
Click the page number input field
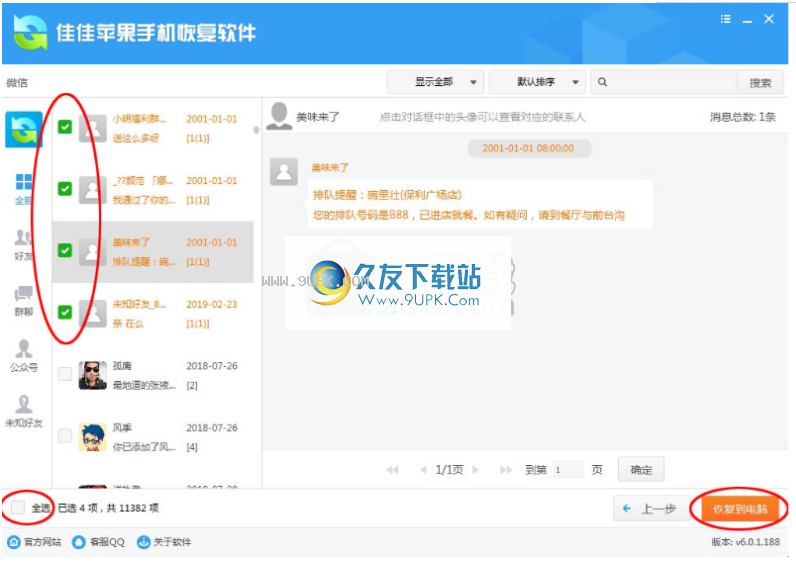[568, 470]
